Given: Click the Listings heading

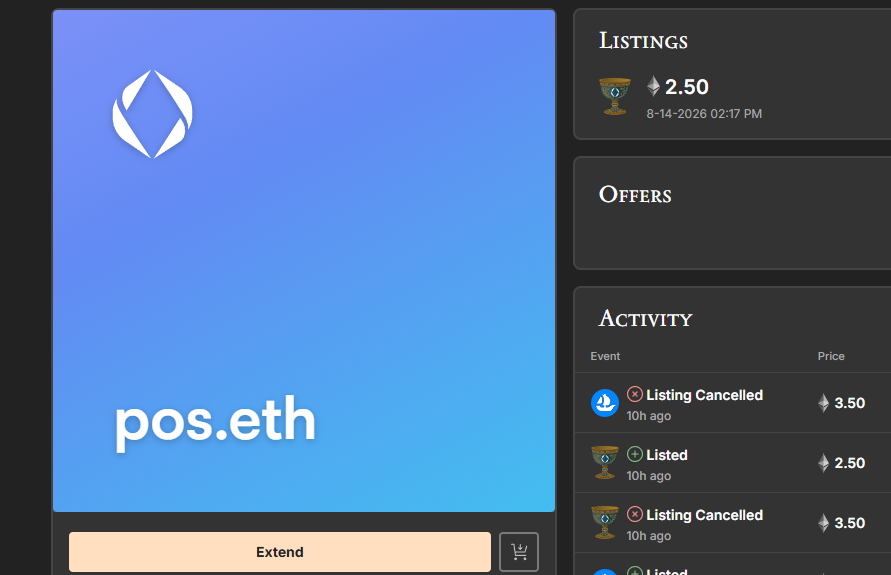Looking at the screenshot, I should pos(643,40).
